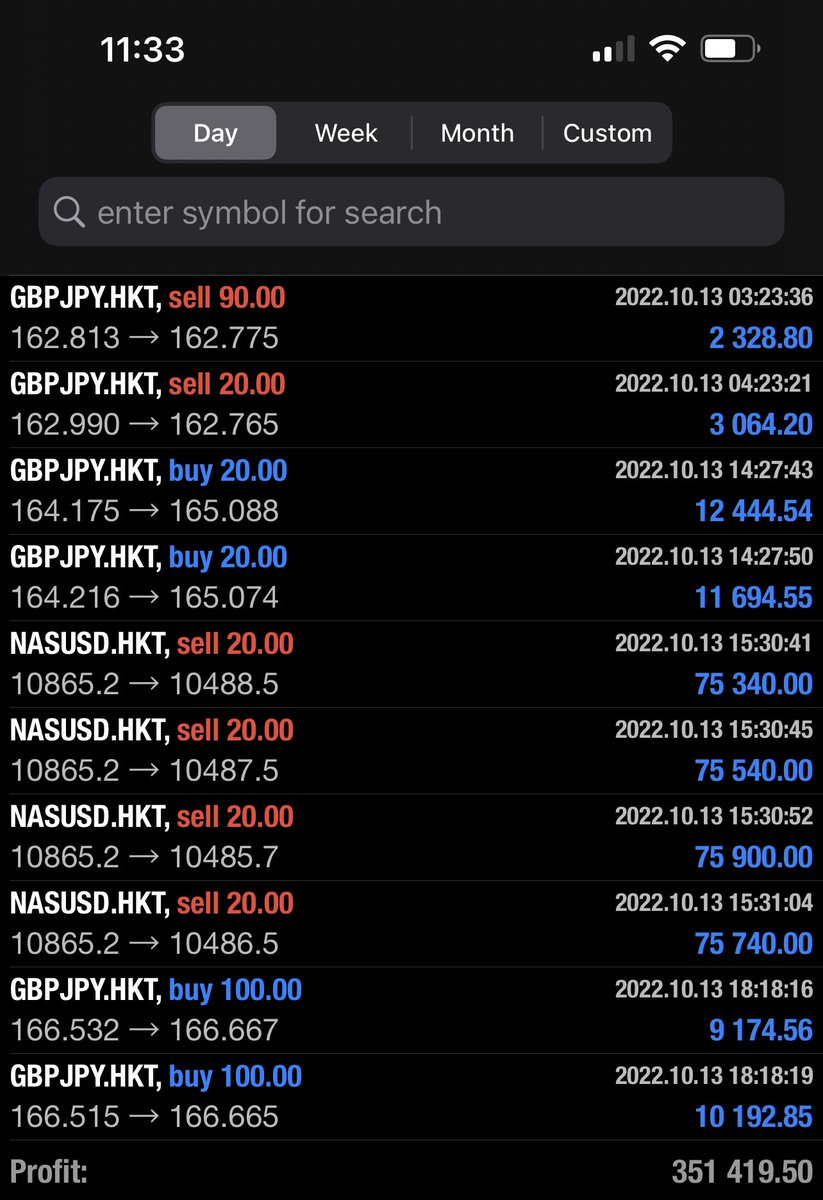Select the Day filter tab
Viewport: 823px width, 1200px height.
(215, 132)
